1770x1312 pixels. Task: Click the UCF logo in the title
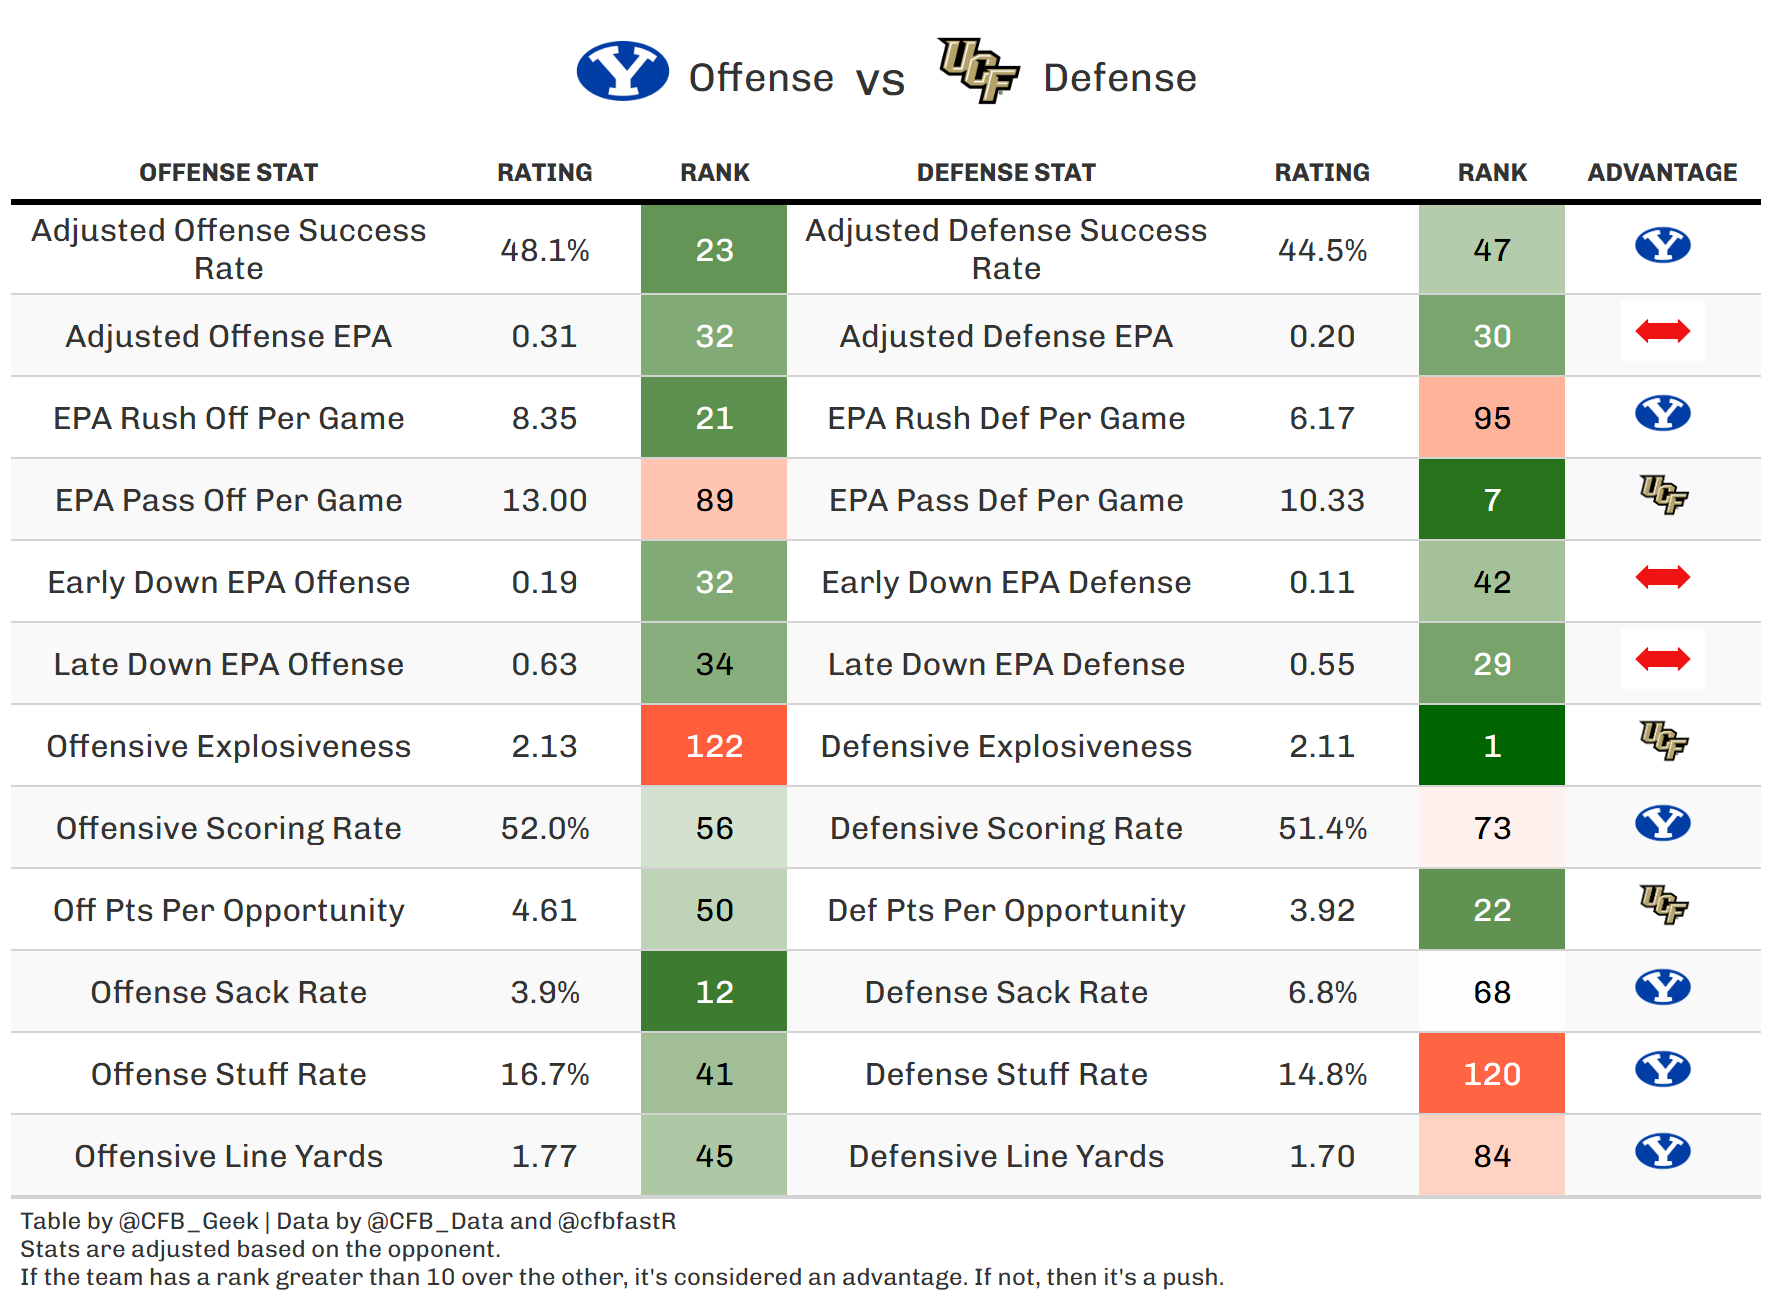978,71
